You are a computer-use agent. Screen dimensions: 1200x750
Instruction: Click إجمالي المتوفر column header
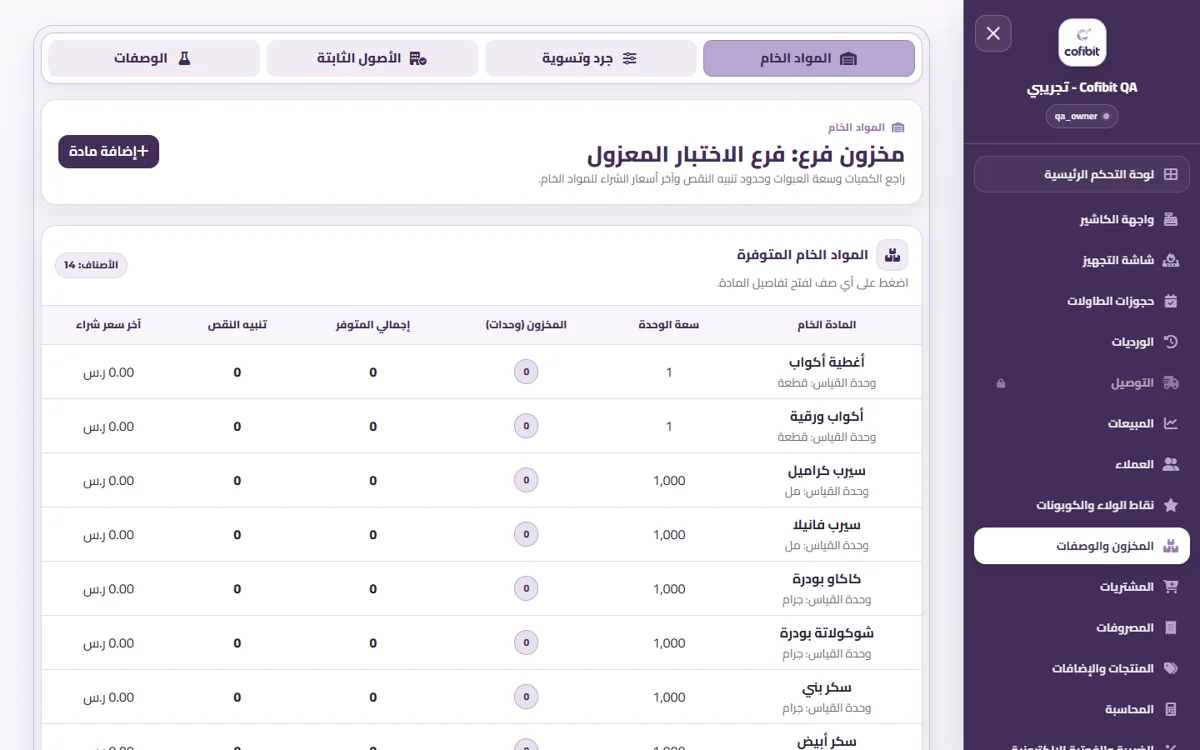point(373,325)
